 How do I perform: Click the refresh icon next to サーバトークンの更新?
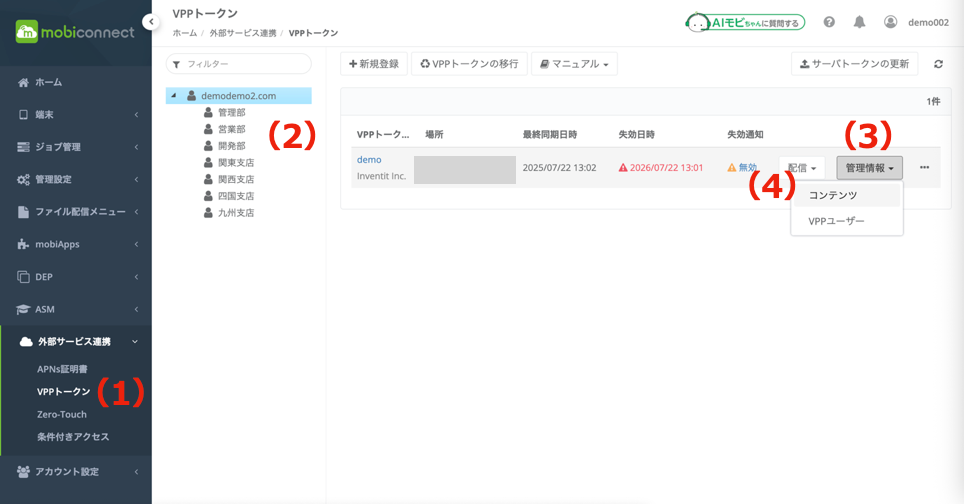point(938,64)
